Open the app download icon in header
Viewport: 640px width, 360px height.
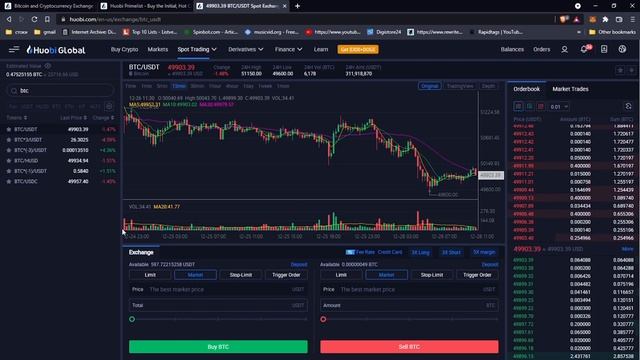coord(604,49)
